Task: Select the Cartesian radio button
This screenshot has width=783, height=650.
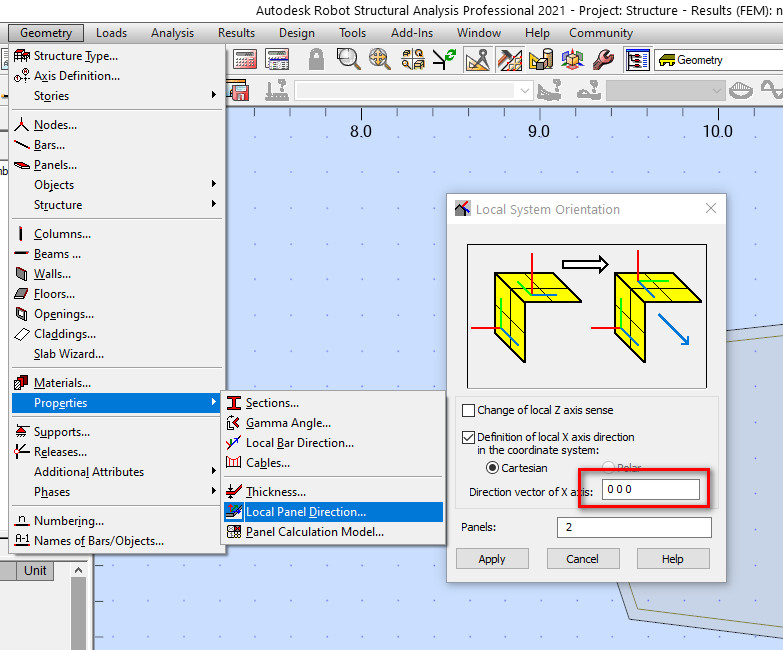Action: coord(492,468)
